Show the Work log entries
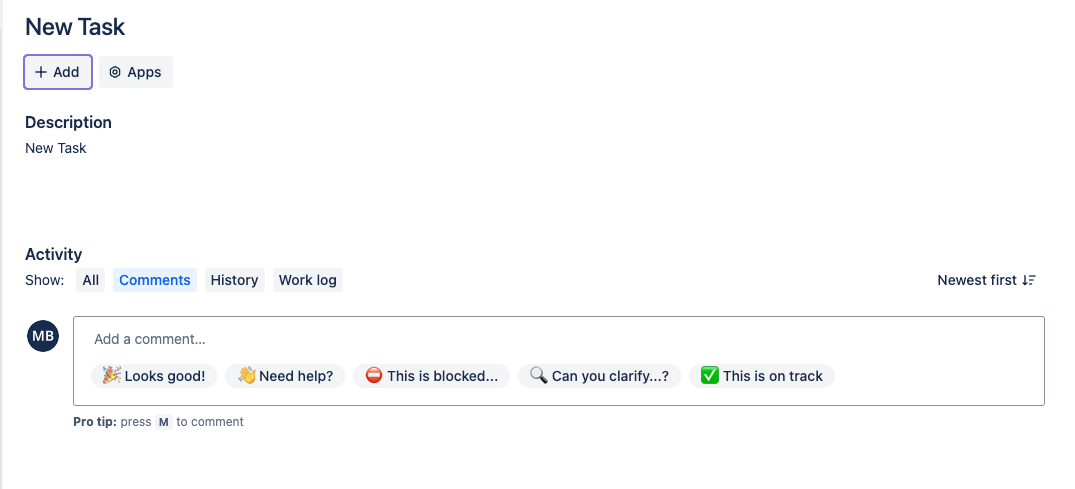The height and width of the screenshot is (489, 1075). pos(307,280)
